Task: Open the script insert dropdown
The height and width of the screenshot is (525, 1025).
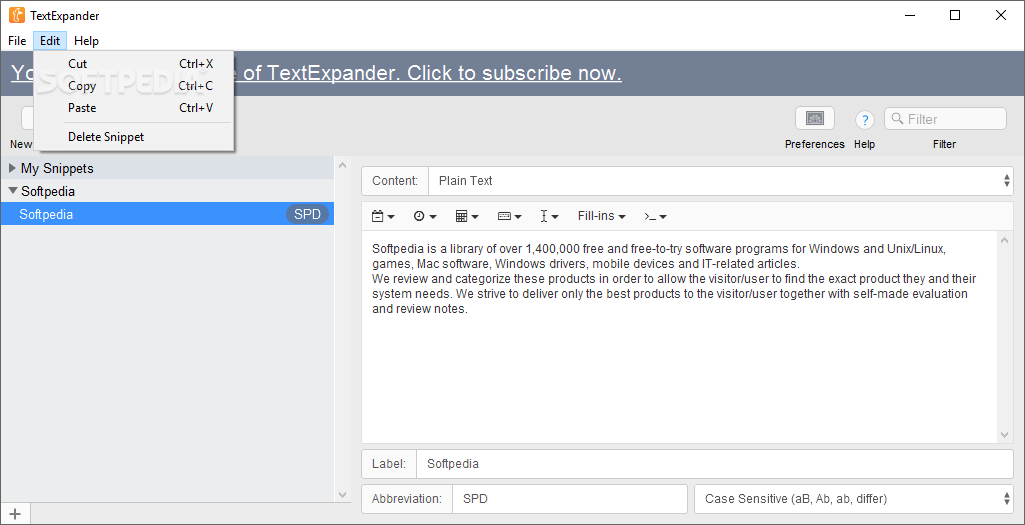Action: [x=655, y=216]
